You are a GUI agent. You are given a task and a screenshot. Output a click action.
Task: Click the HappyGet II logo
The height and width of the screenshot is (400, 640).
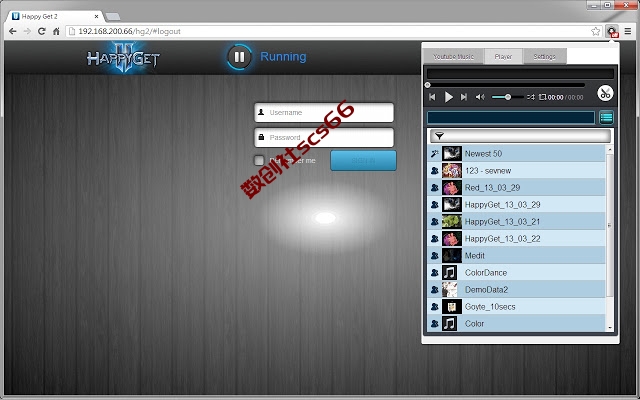coord(123,58)
